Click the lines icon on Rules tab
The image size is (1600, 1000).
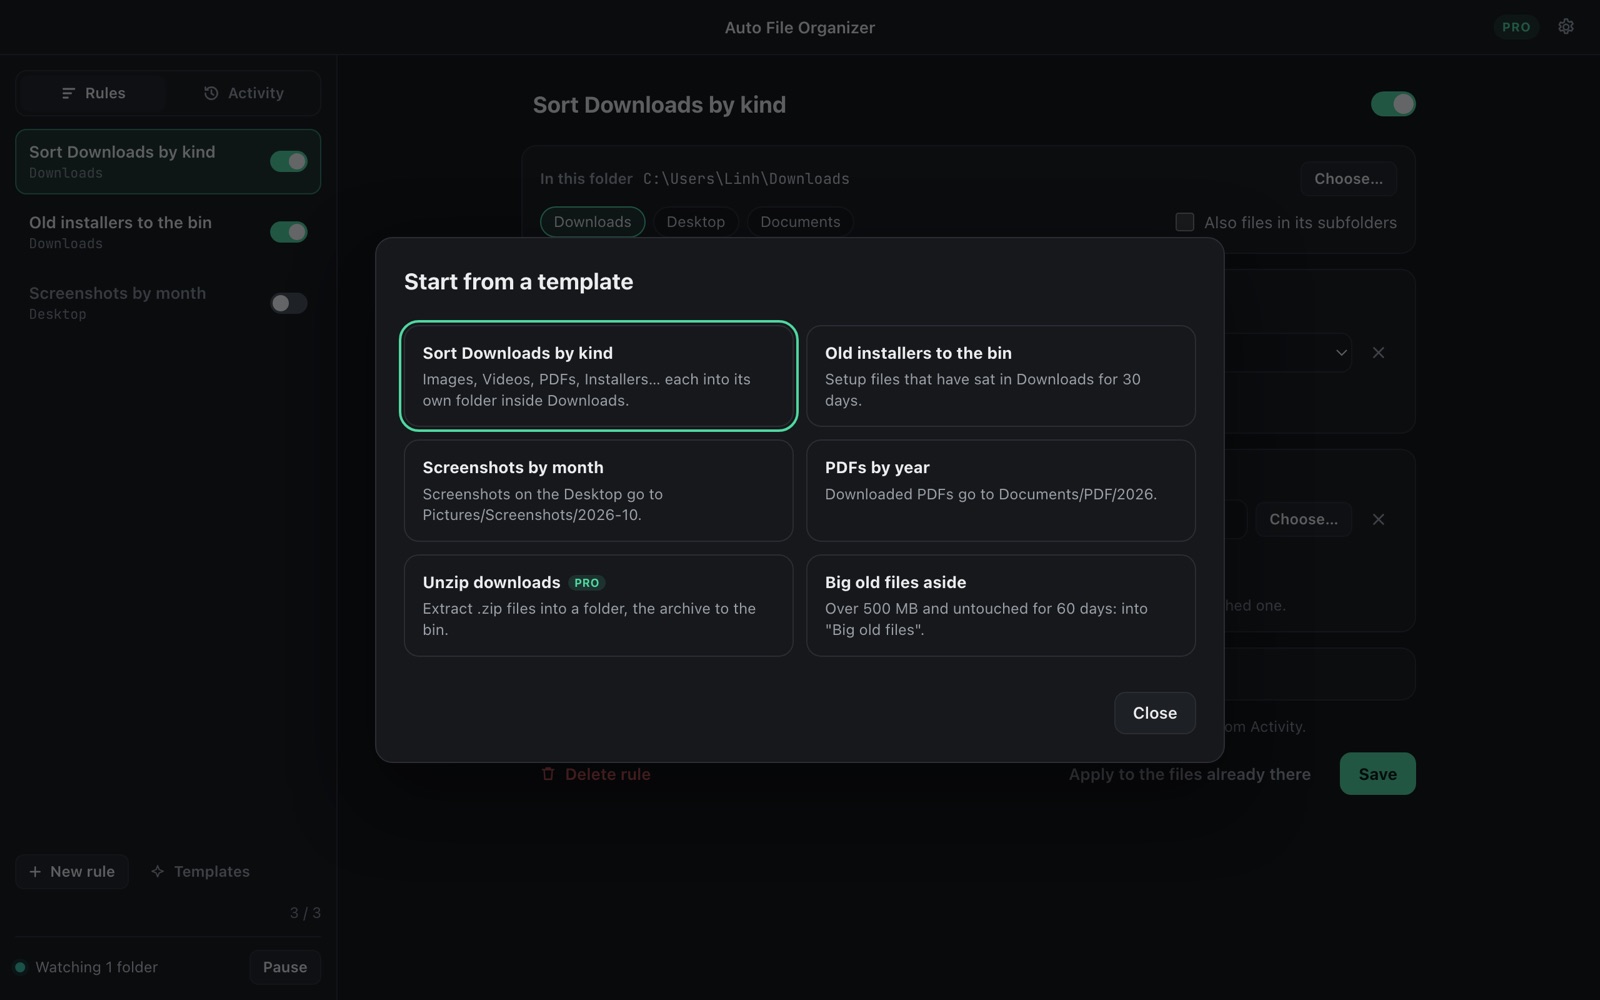(68, 93)
